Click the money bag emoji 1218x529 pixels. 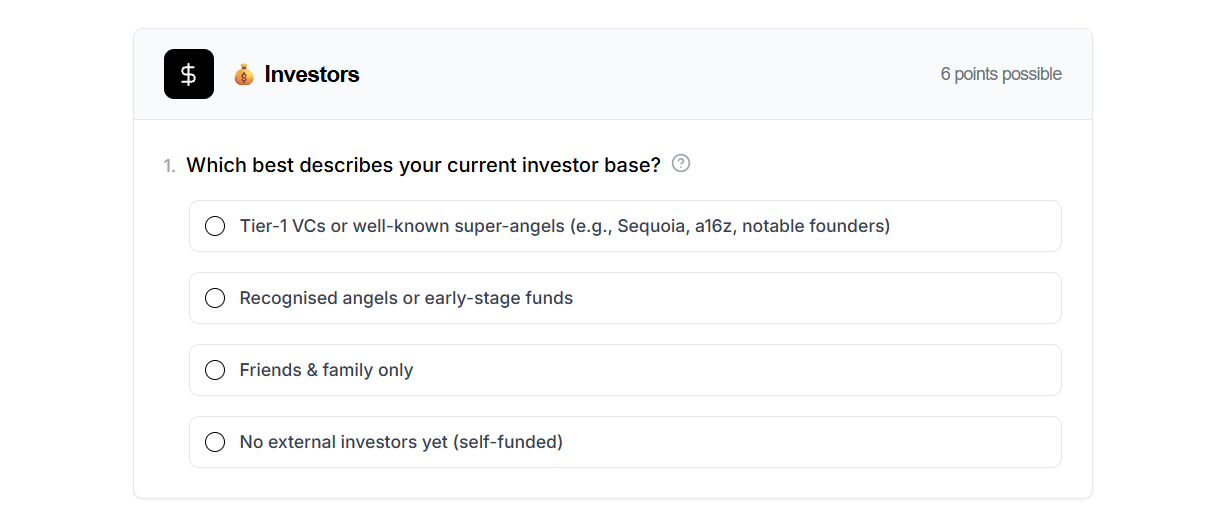[244, 75]
